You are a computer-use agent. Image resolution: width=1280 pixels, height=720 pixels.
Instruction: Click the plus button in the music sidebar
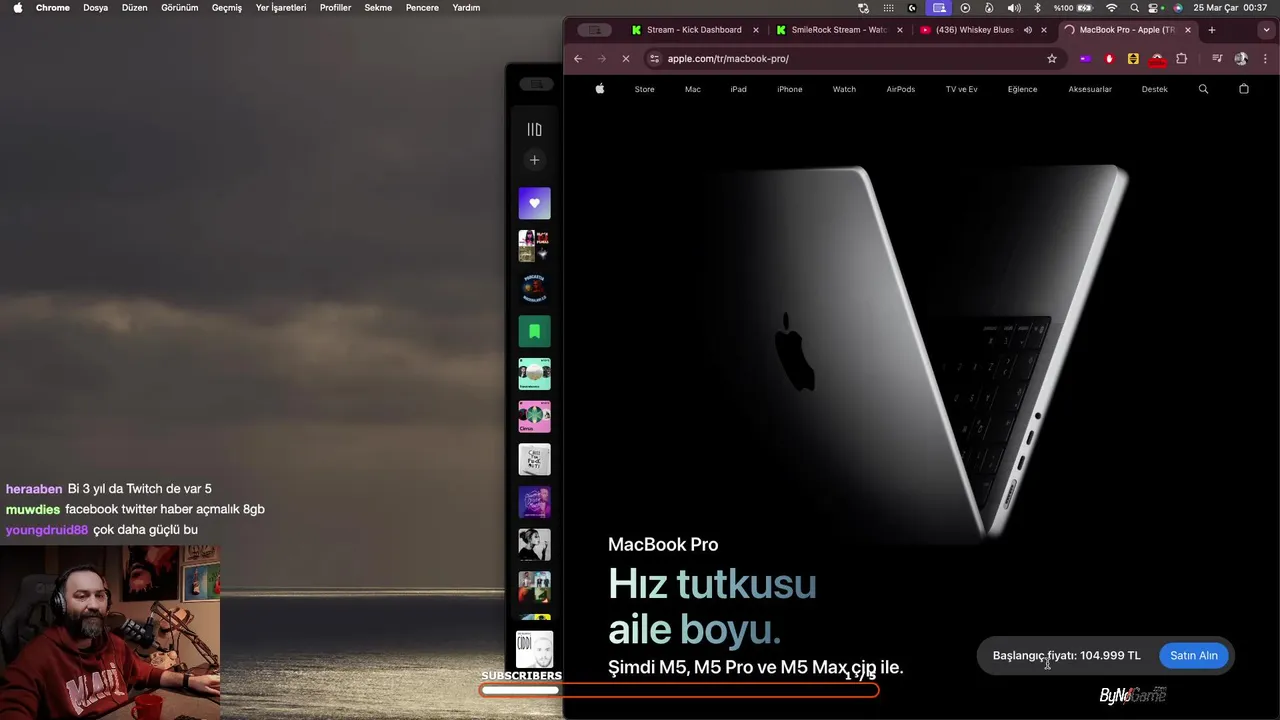point(534,160)
